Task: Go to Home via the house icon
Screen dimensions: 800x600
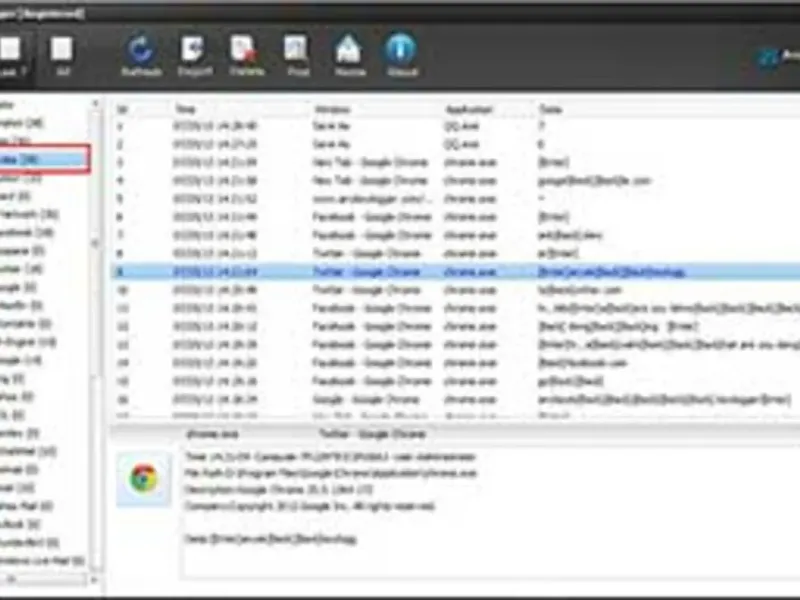Action: click(x=349, y=55)
